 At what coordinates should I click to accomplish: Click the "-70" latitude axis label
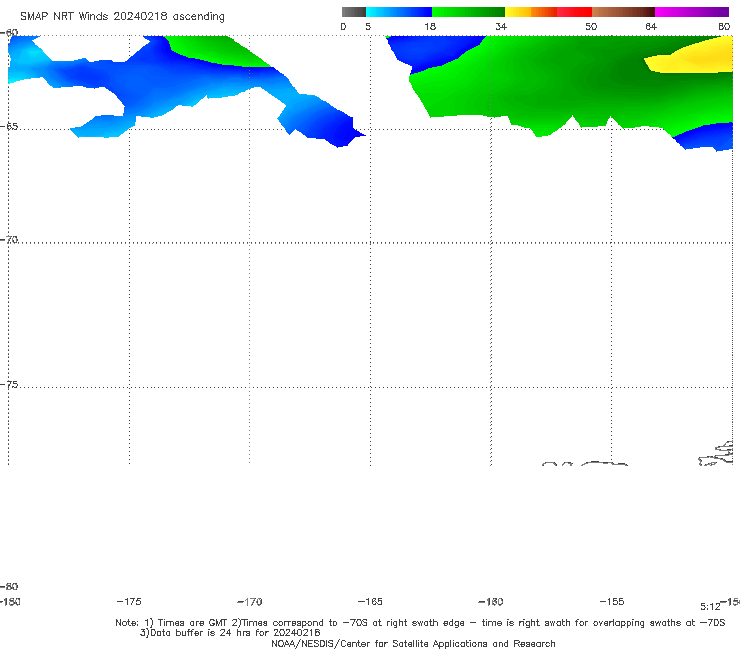tap(9, 240)
